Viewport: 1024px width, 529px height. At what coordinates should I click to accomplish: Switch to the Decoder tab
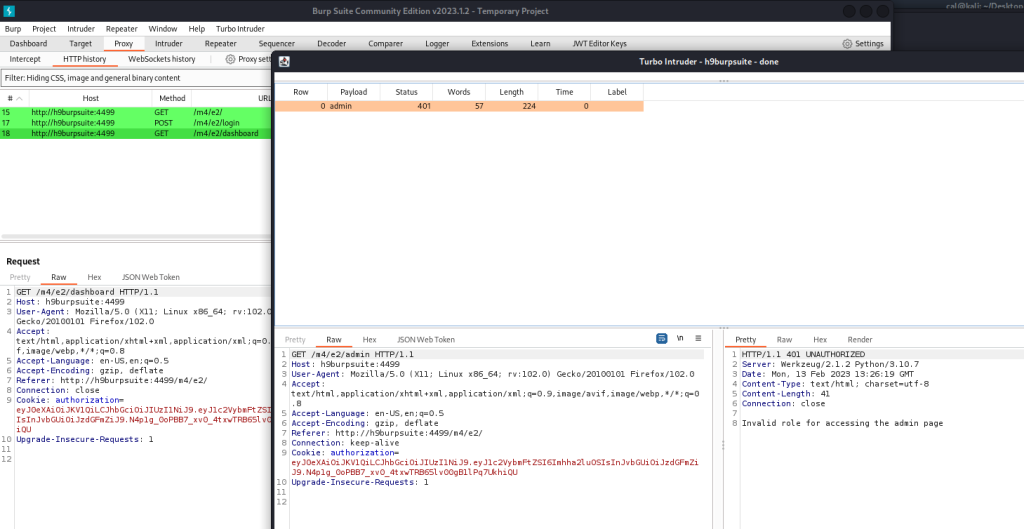tap(332, 44)
